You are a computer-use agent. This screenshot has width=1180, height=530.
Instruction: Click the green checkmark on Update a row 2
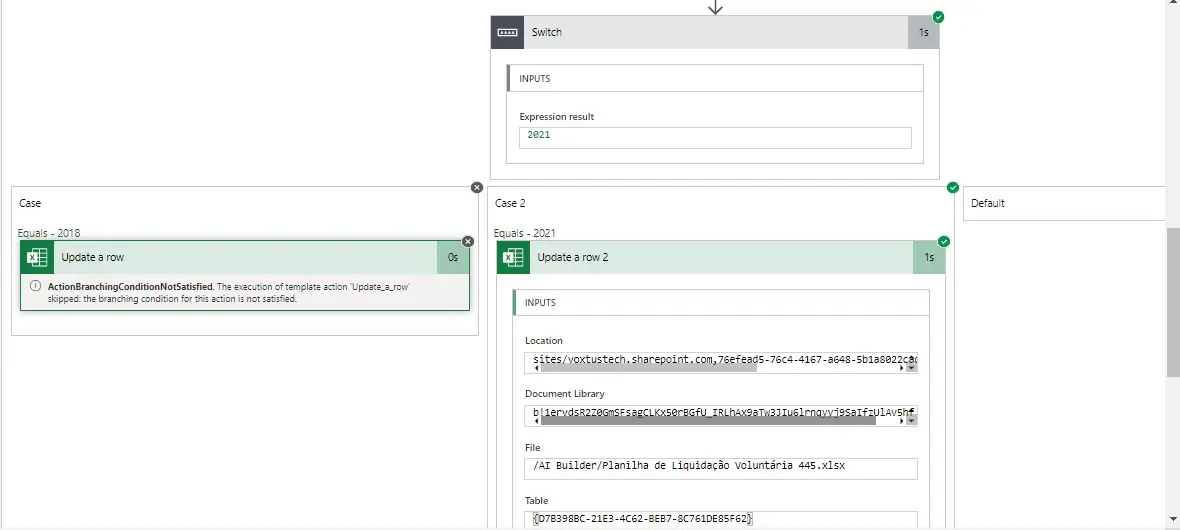click(944, 241)
